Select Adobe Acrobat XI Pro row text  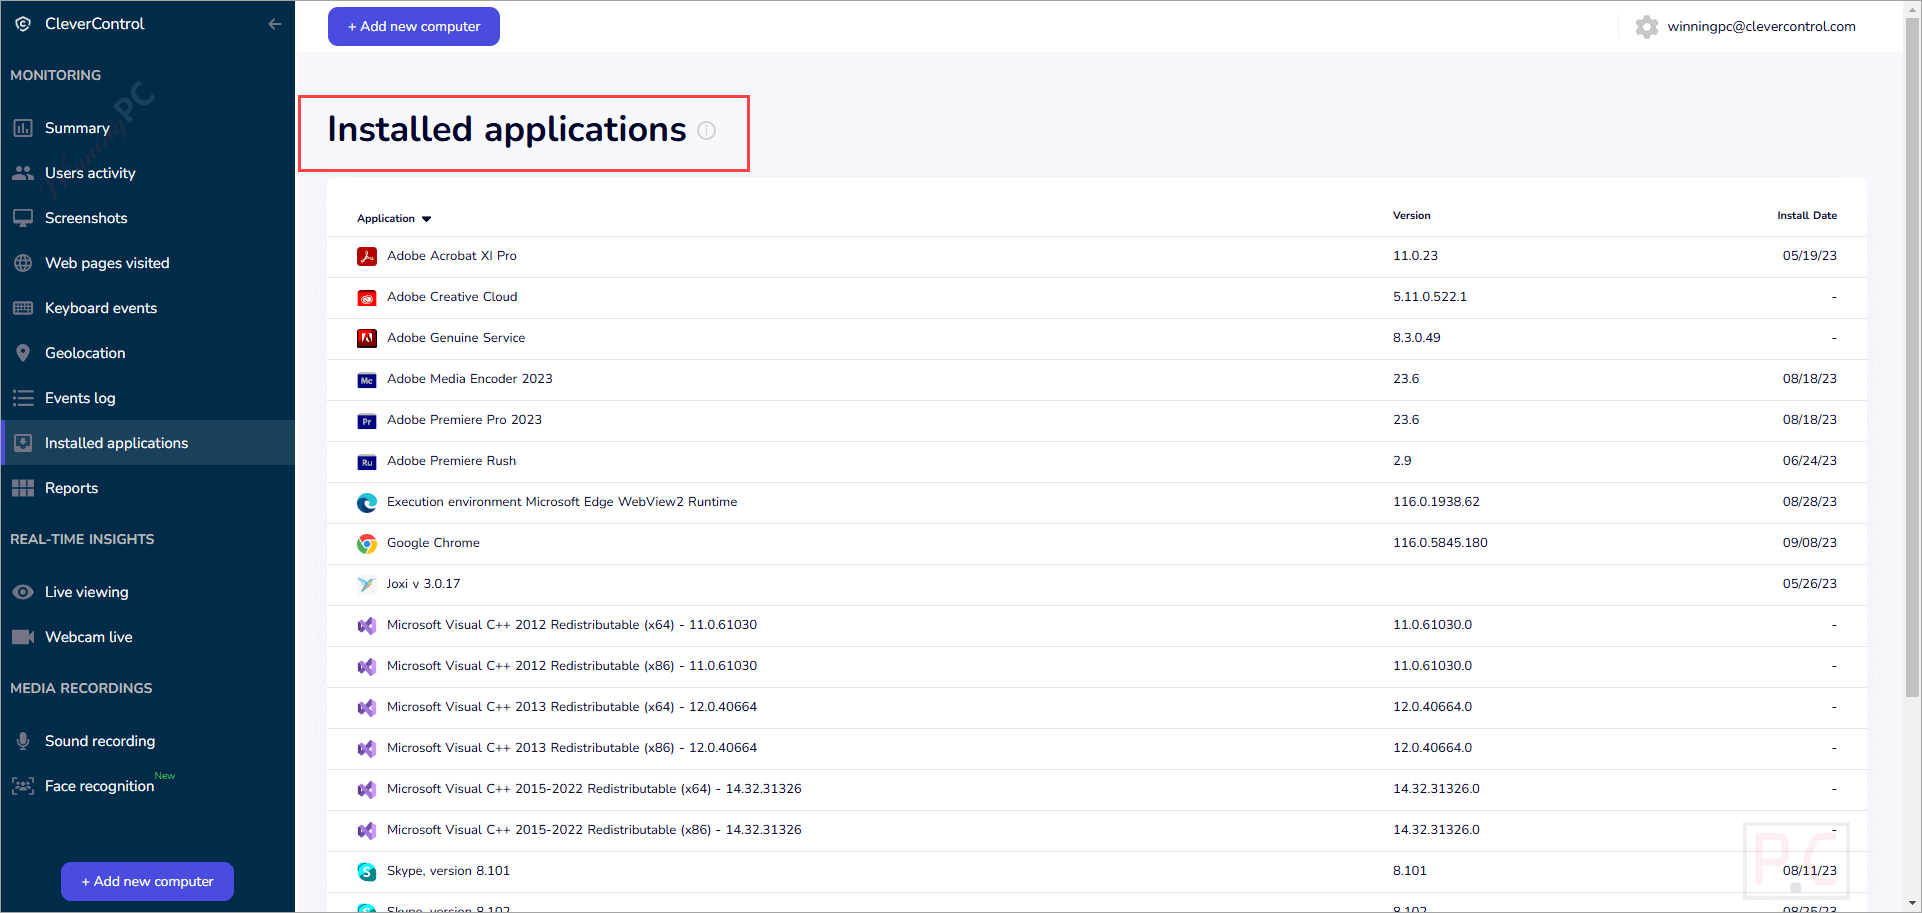[x=452, y=256]
